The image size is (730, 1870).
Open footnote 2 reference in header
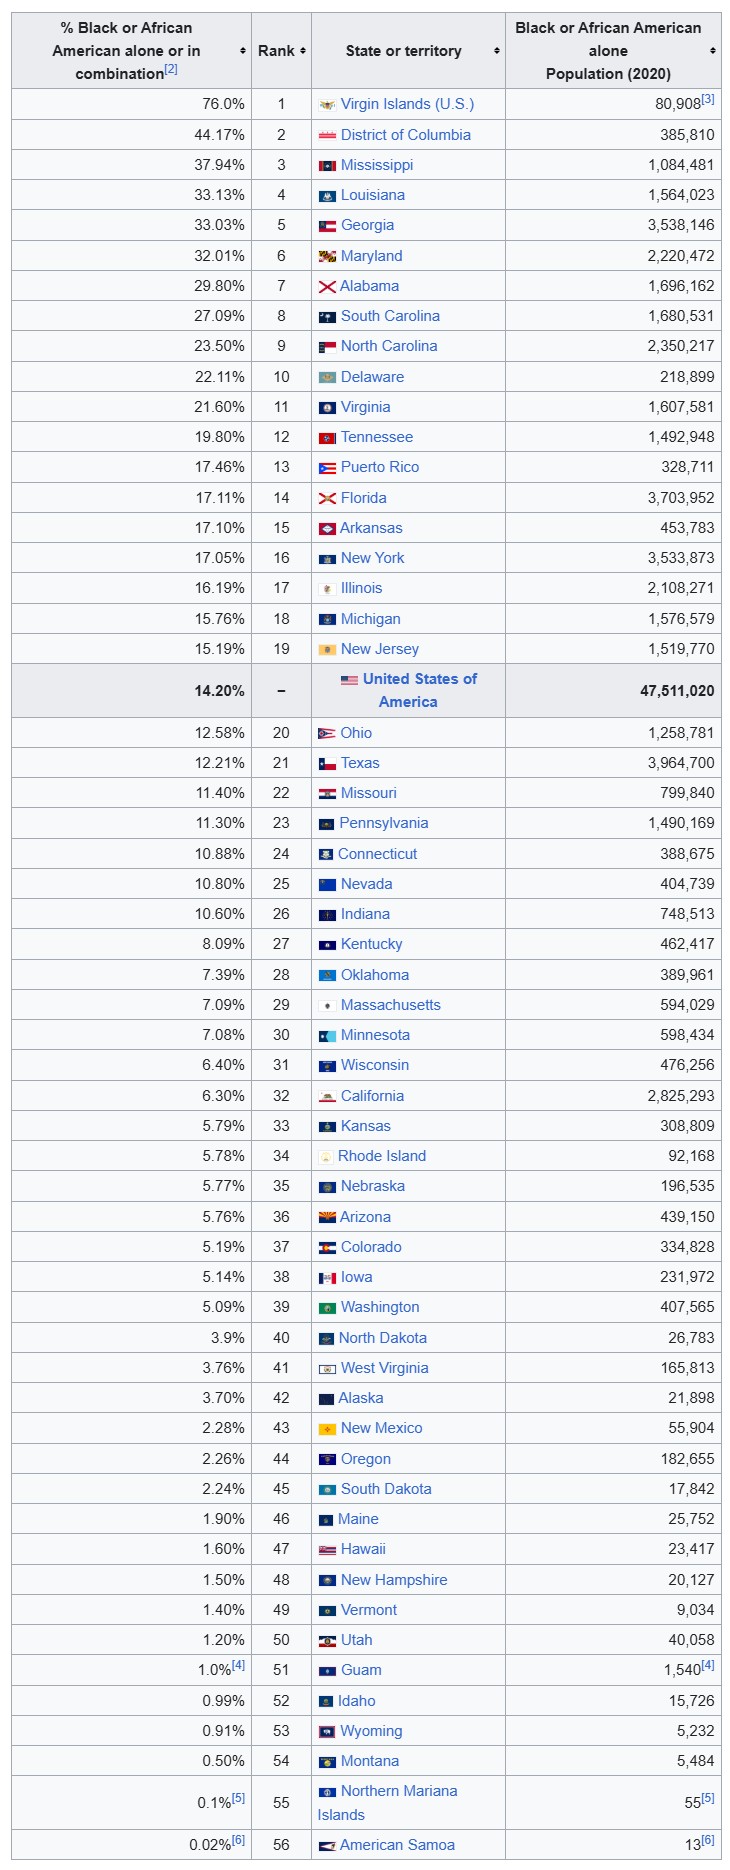coord(171,69)
